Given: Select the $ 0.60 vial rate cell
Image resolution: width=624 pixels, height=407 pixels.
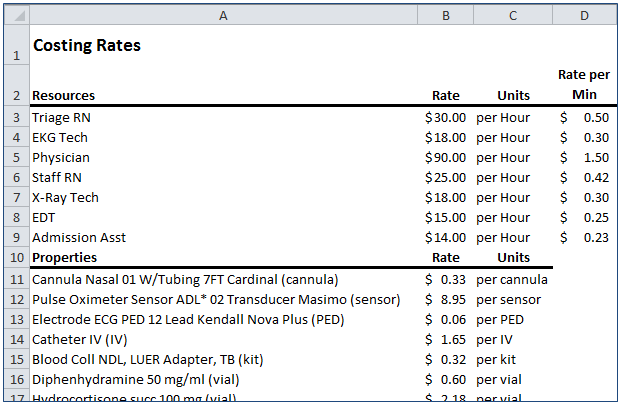Looking at the screenshot, I should 445,379.
